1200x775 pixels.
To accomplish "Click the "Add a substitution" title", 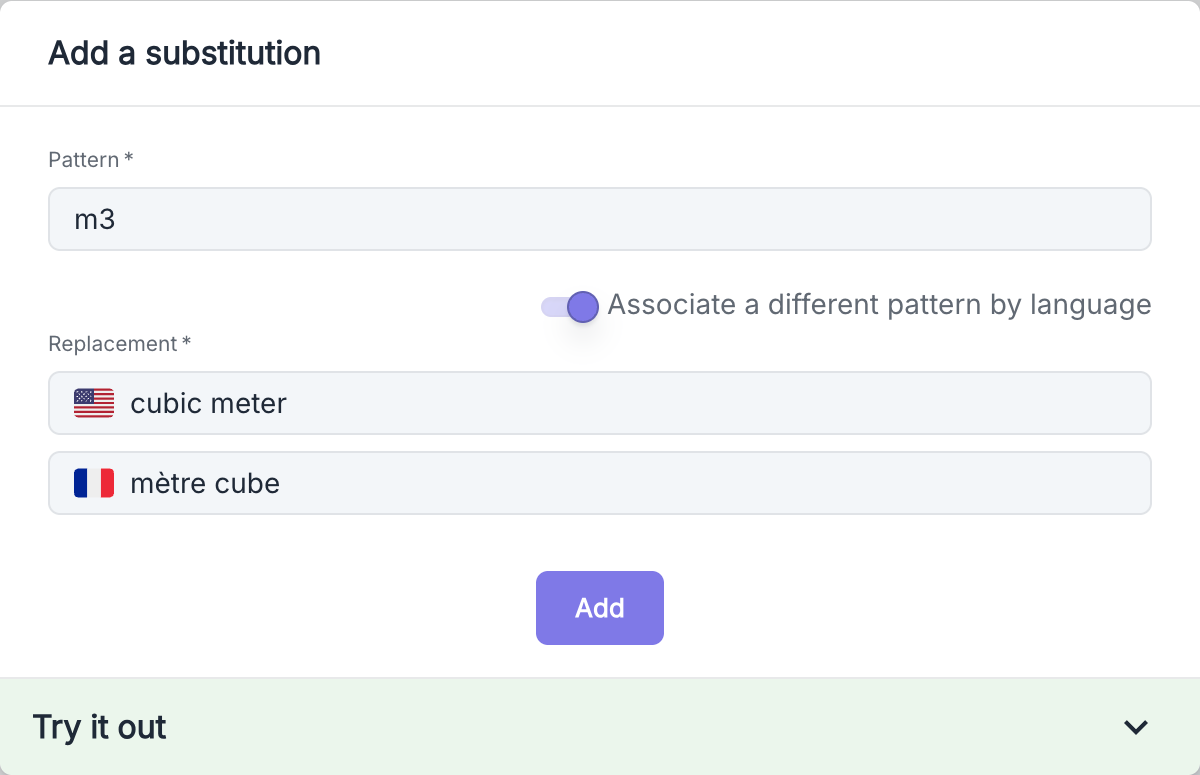I will [x=185, y=53].
